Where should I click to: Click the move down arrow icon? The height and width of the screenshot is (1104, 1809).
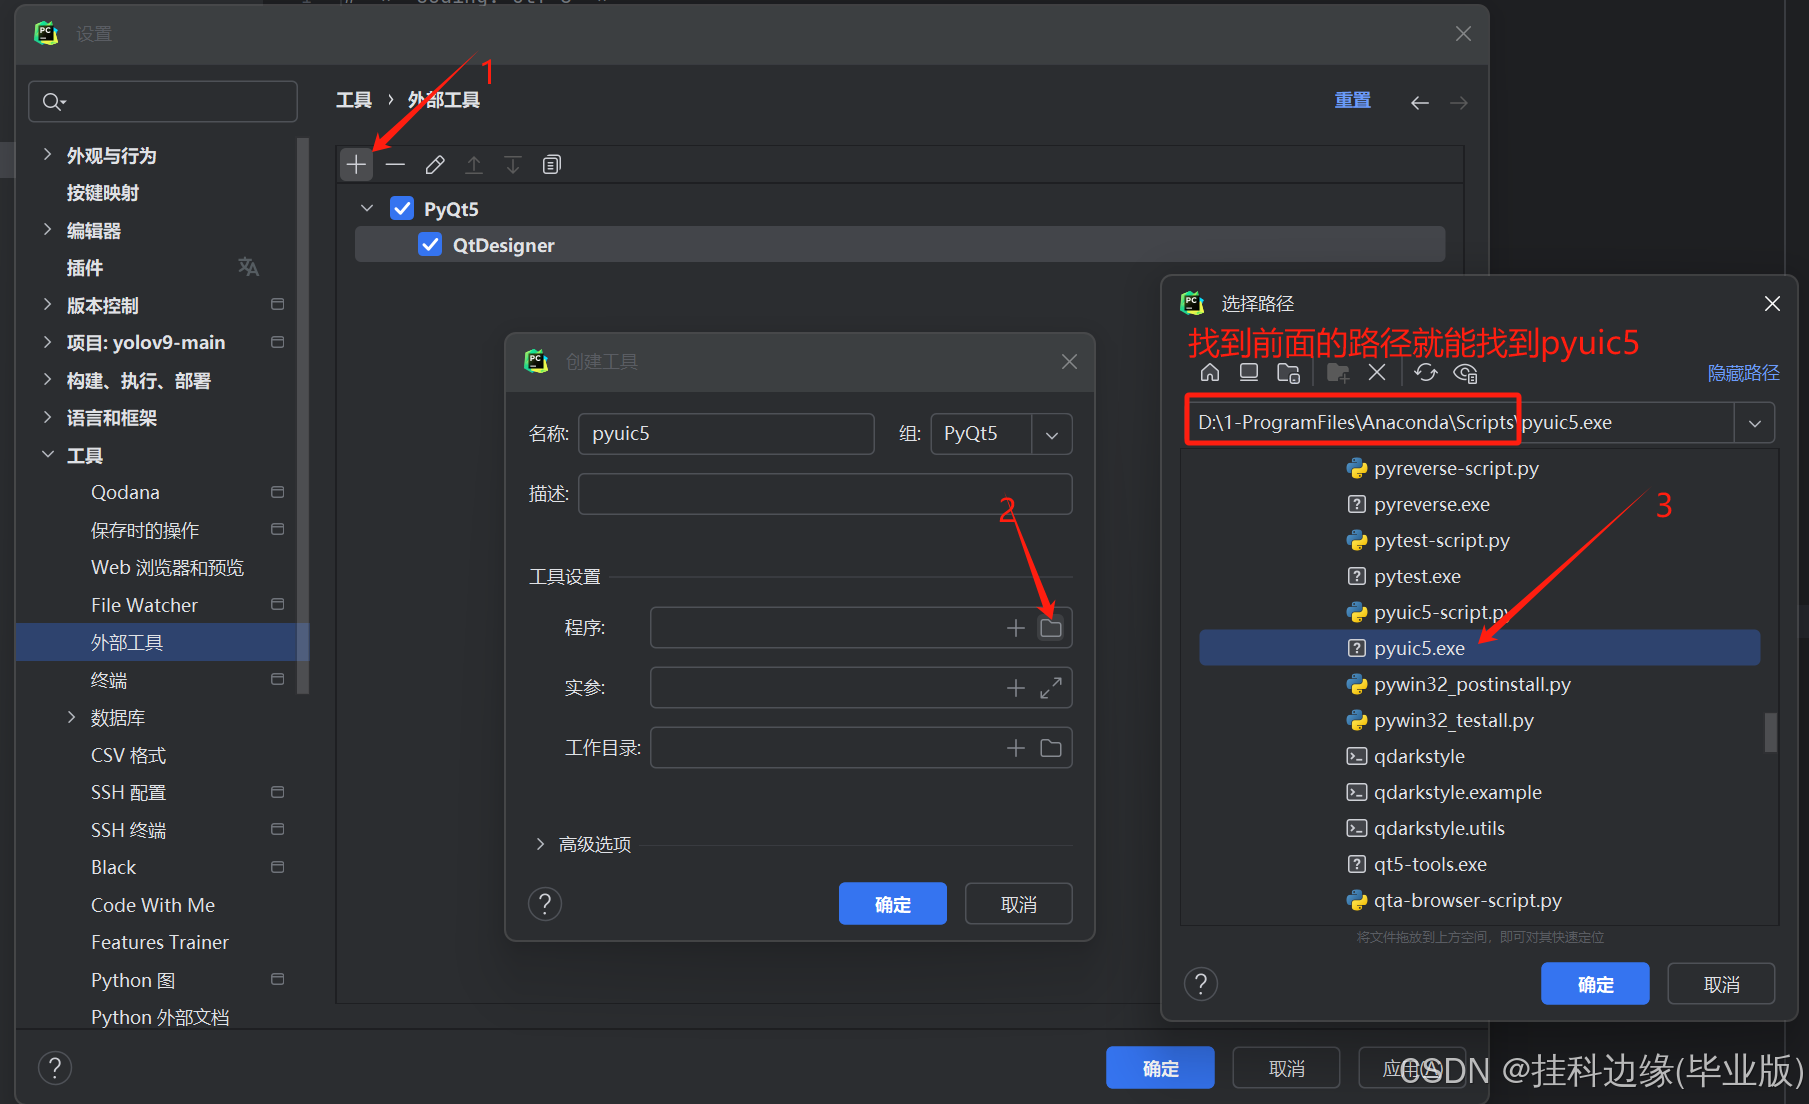(x=513, y=165)
